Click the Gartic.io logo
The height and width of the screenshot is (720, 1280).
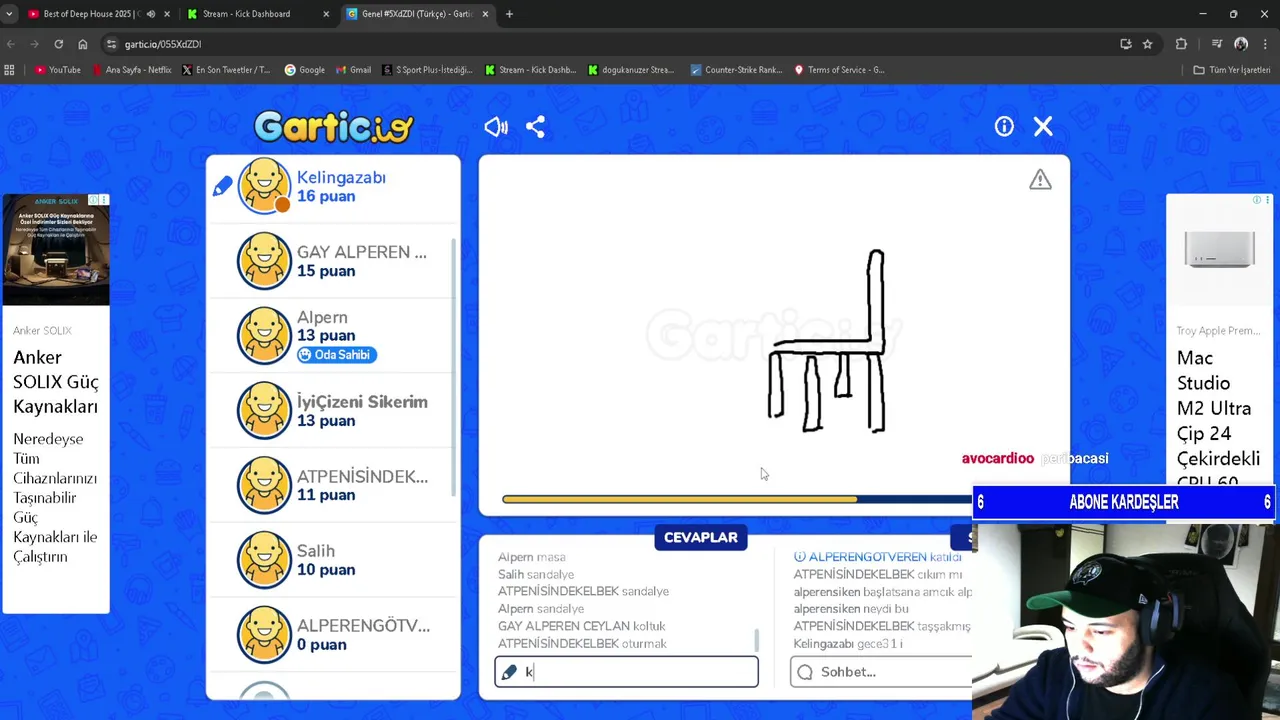(x=333, y=127)
